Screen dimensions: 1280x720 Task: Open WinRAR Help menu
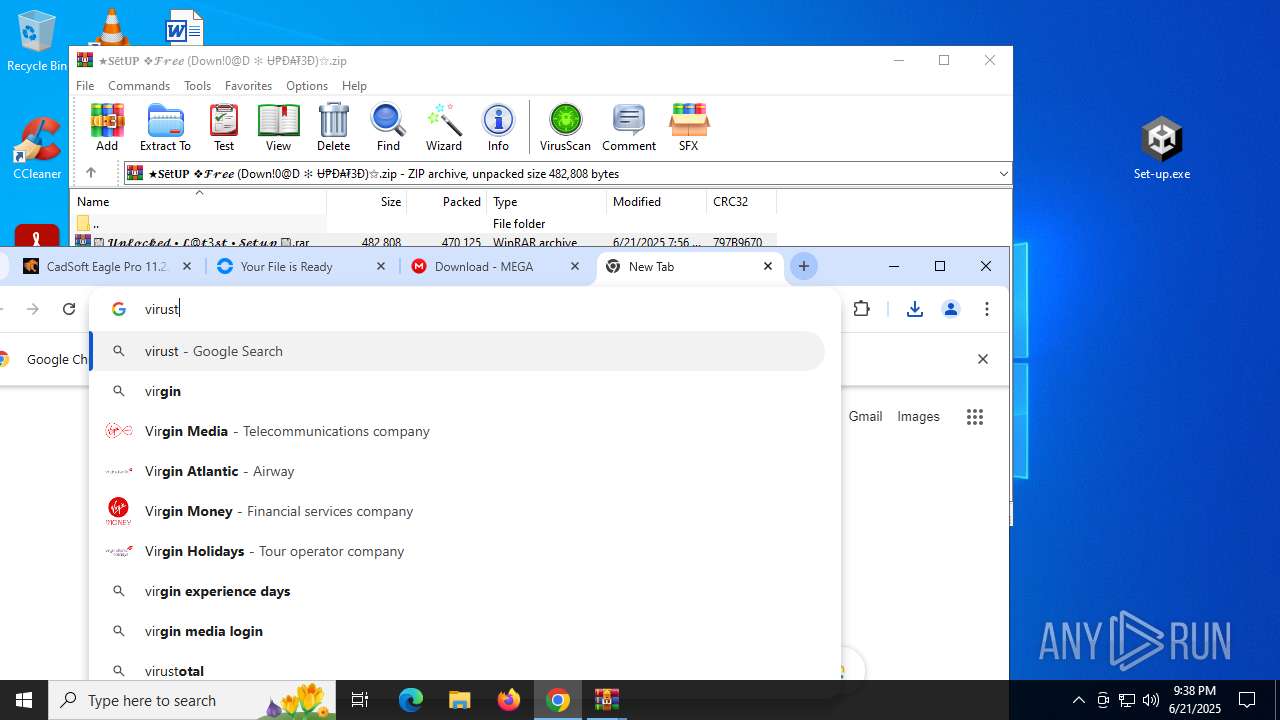354,86
